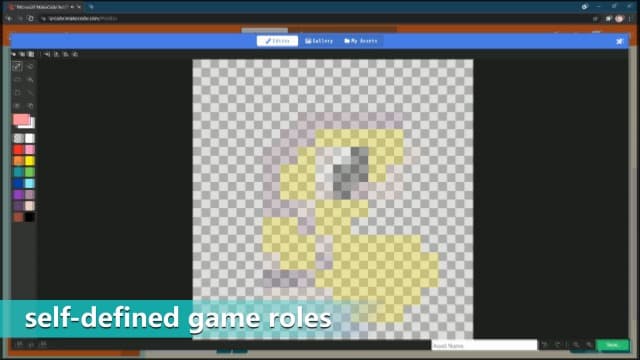Select the fill bucket tool
The height and width of the screenshot is (360, 640).
pos(30,80)
